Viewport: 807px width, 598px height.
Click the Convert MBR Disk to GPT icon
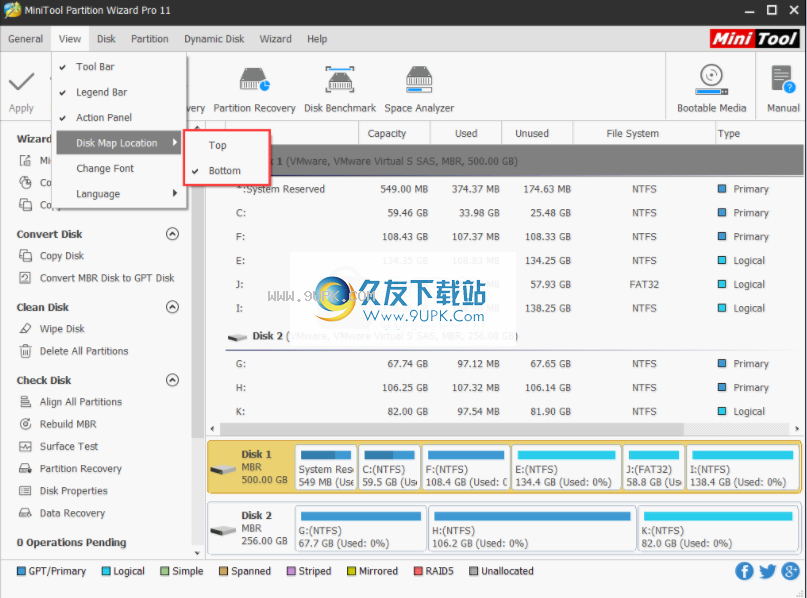tap(25, 278)
